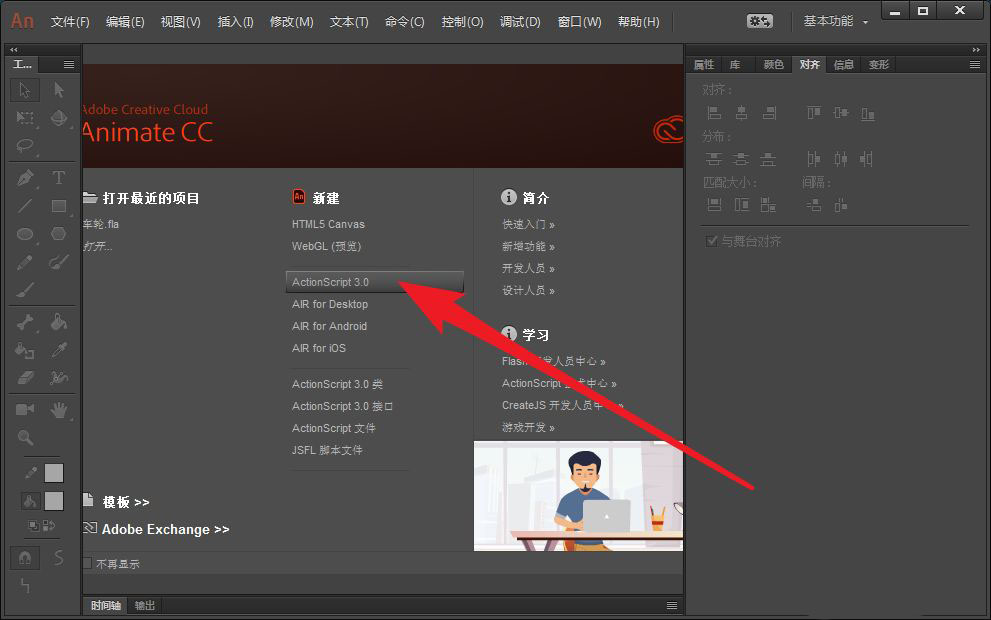Select the Line tool

pos(25,206)
